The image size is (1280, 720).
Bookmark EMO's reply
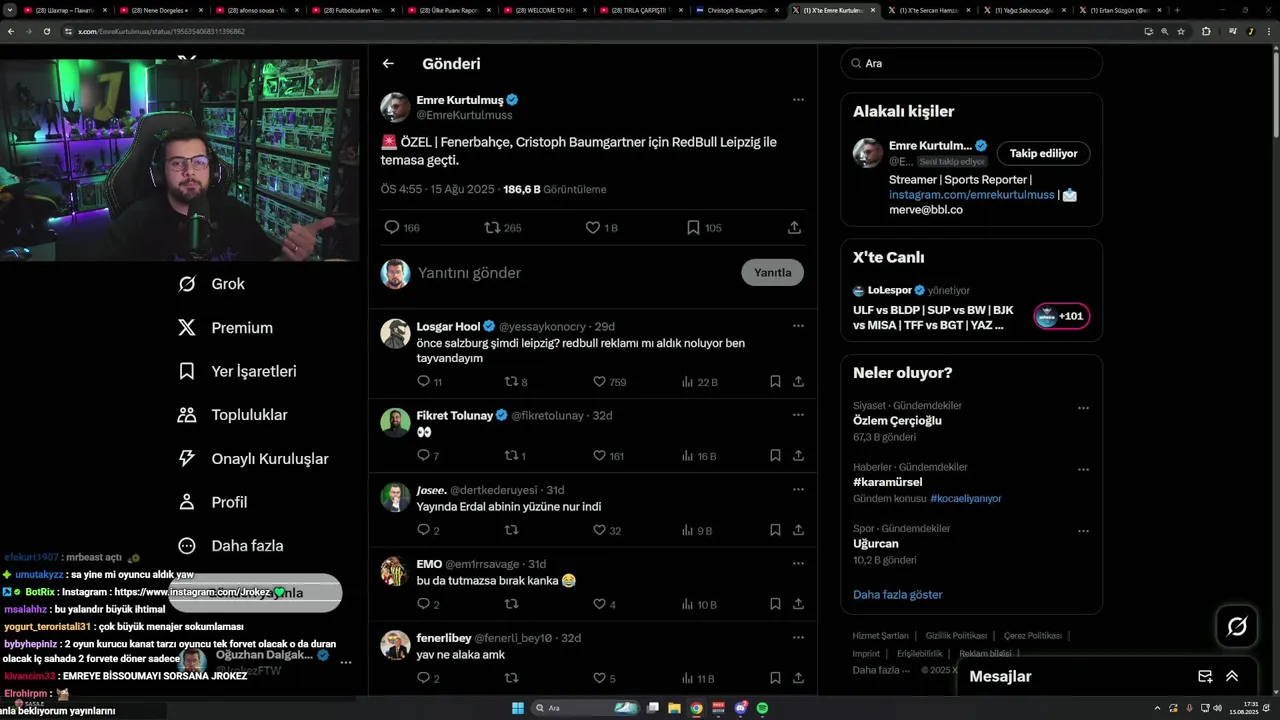[775, 604]
